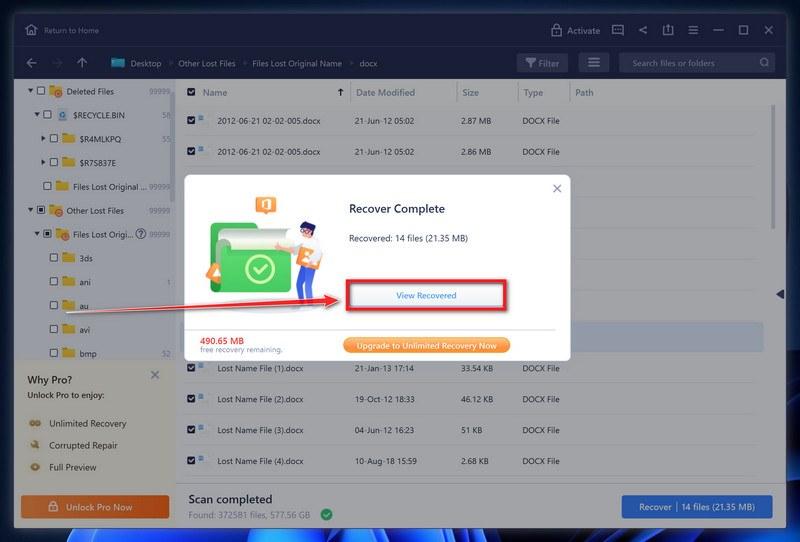Select Files Lost Original ... tree folder icon
800x542 pixels.
(62, 186)
